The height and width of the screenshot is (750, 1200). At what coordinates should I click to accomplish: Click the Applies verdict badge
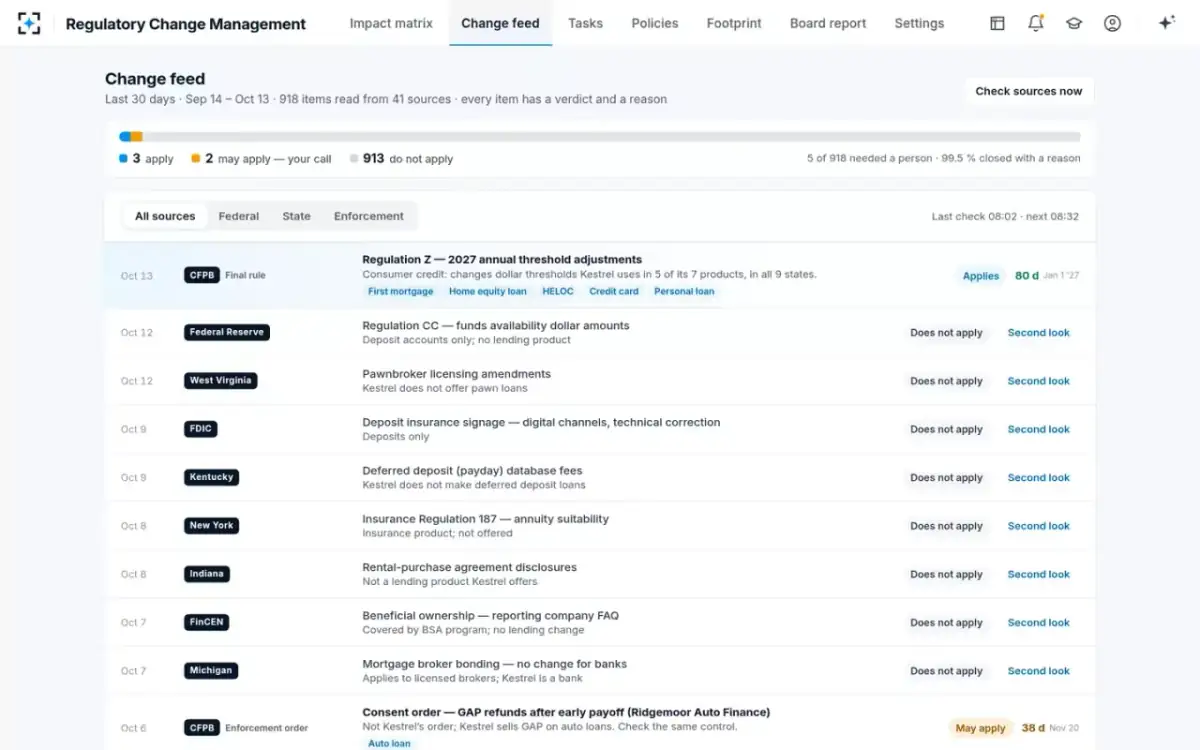pos(981,276)
